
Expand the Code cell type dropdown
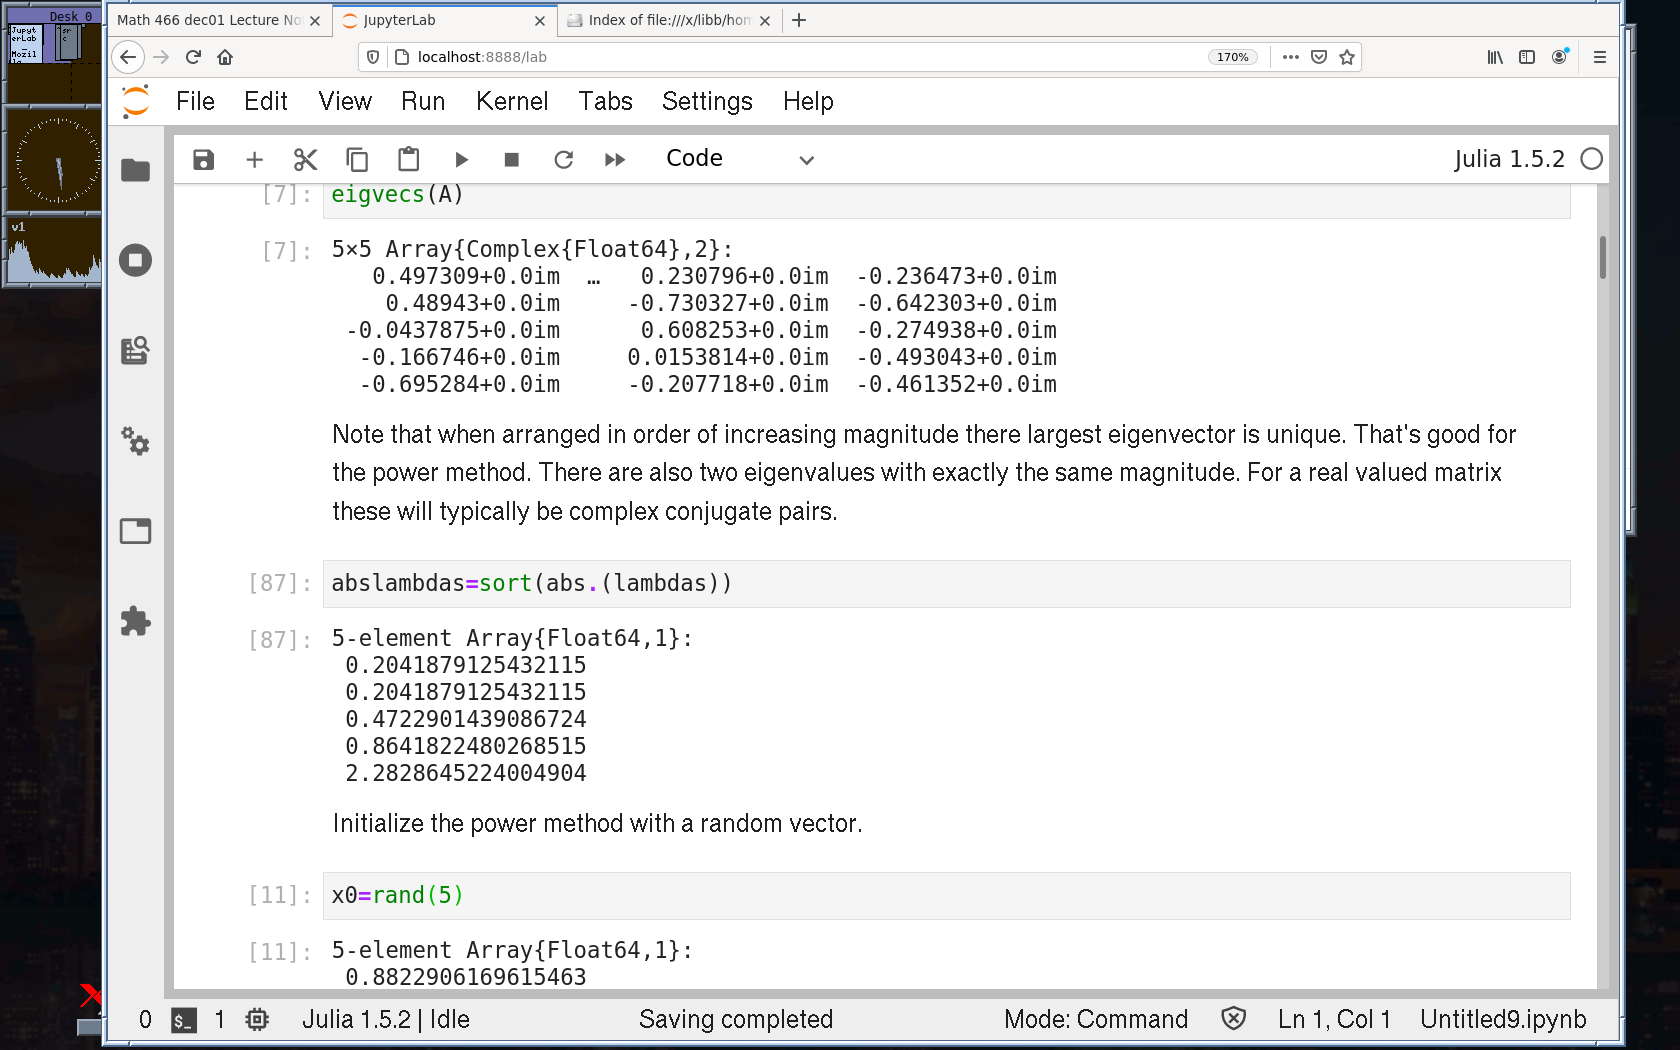(740, 160)
